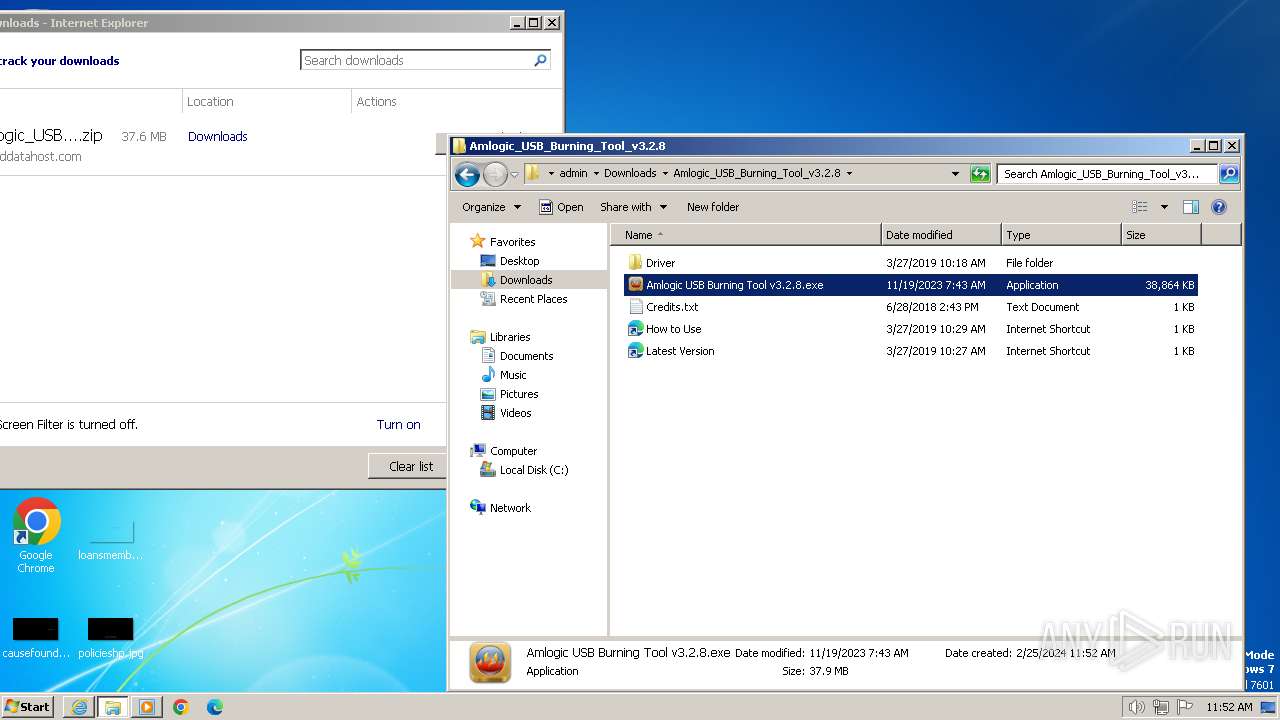Click the Get help question mark icon
Screen dimensions: 1280x720
pyautogui.click(x=1218, y=207)
